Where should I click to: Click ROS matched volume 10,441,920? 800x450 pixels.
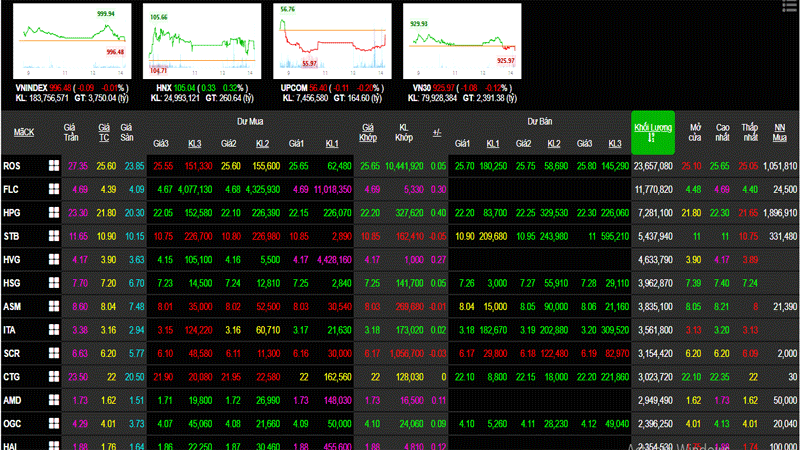click(404, 166)
